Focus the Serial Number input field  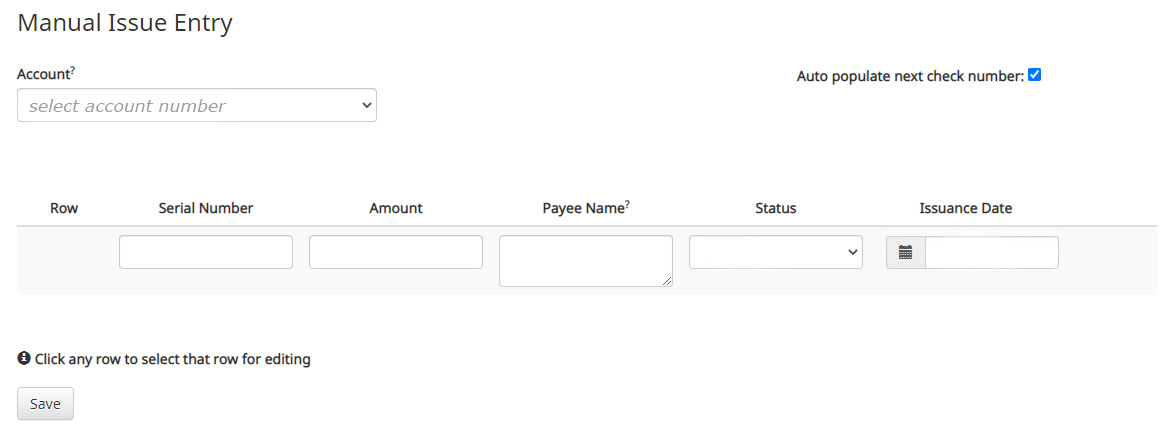(x=206, y=252)
